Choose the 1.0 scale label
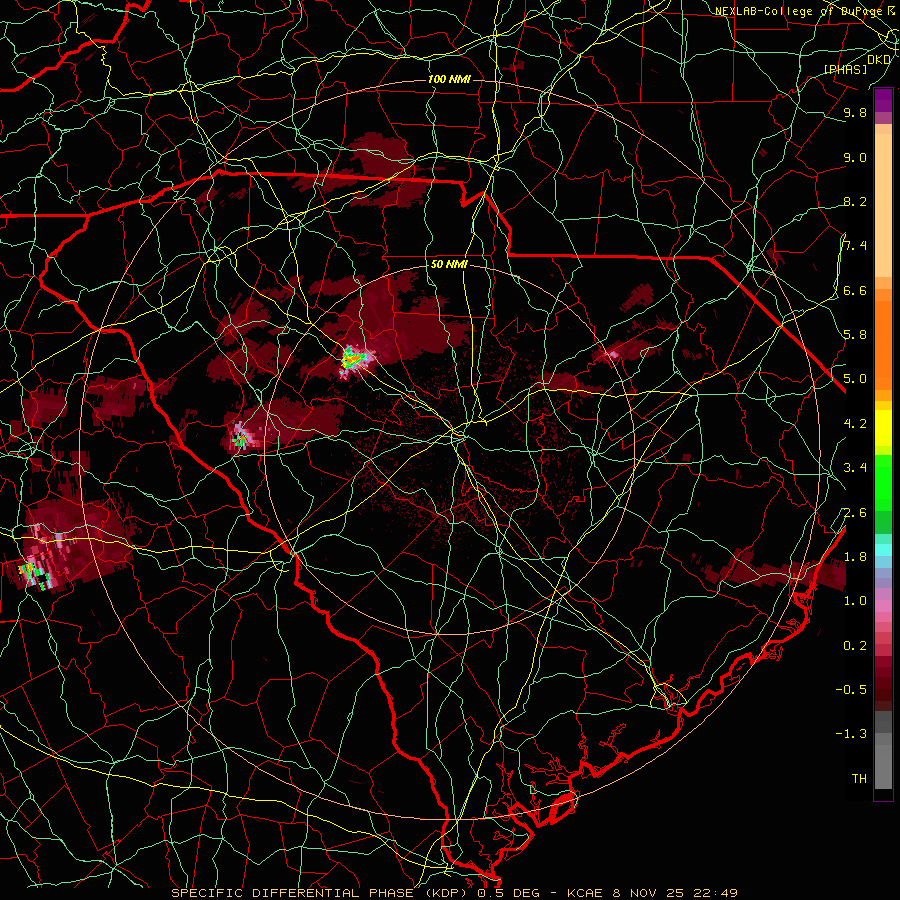900x900 pixels. pyautogui.click(x=855, y=600)
